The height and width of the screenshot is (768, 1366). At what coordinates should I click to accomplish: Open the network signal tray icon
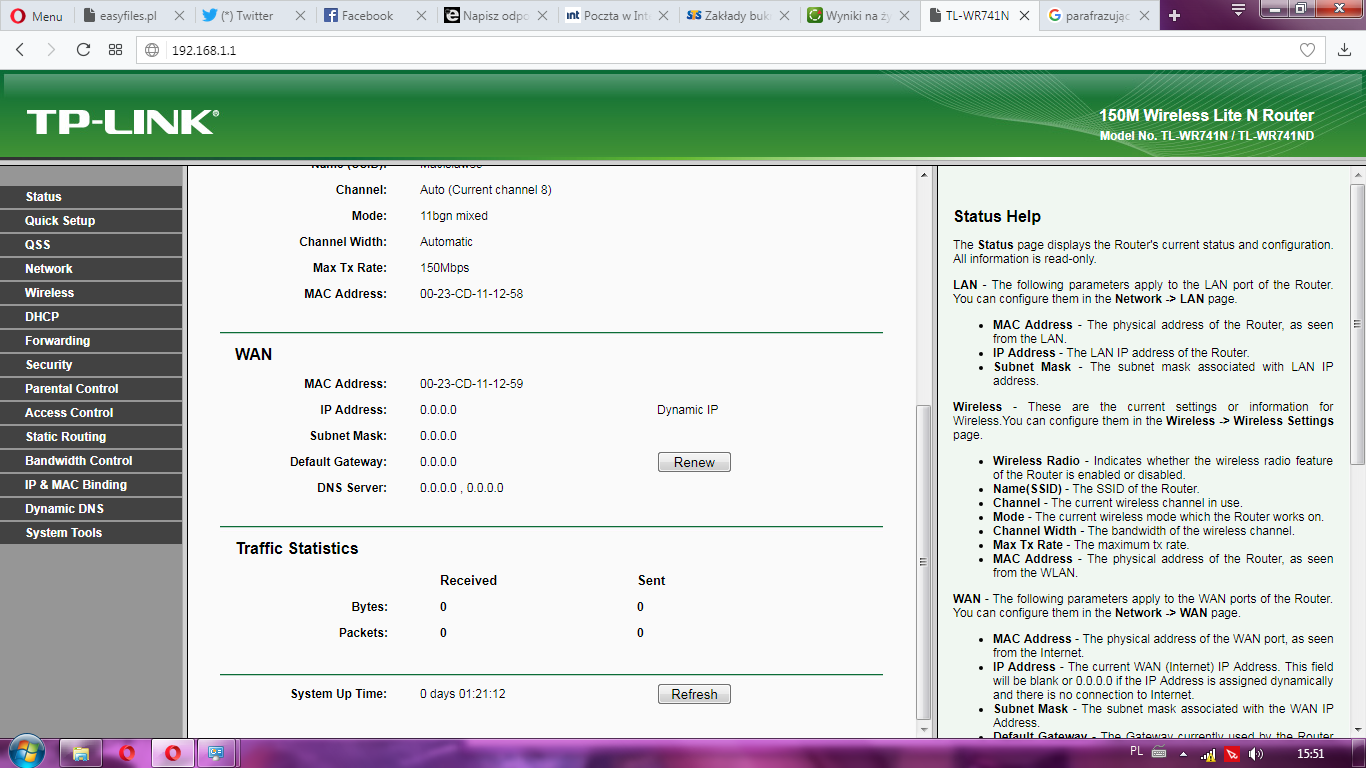(x=1208, y=754)
